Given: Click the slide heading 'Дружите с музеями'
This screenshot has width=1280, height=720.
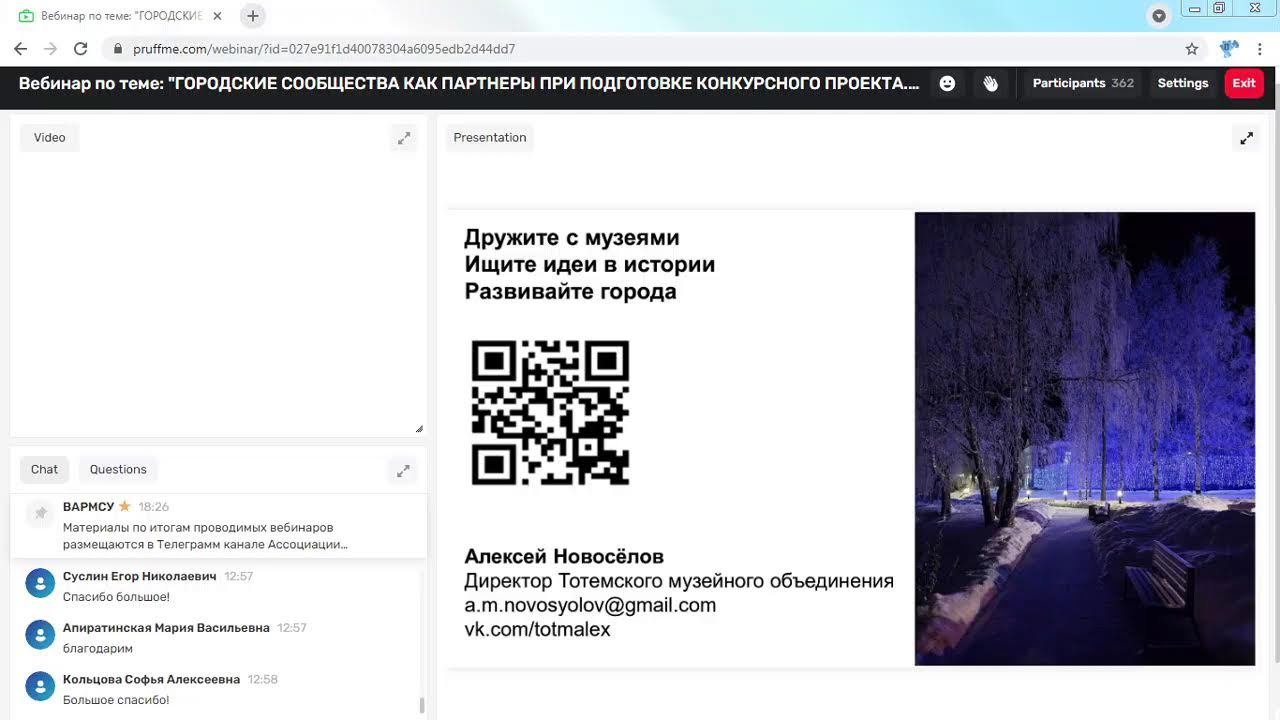Looking at the screenshot, I should click(x=572, y=238).
